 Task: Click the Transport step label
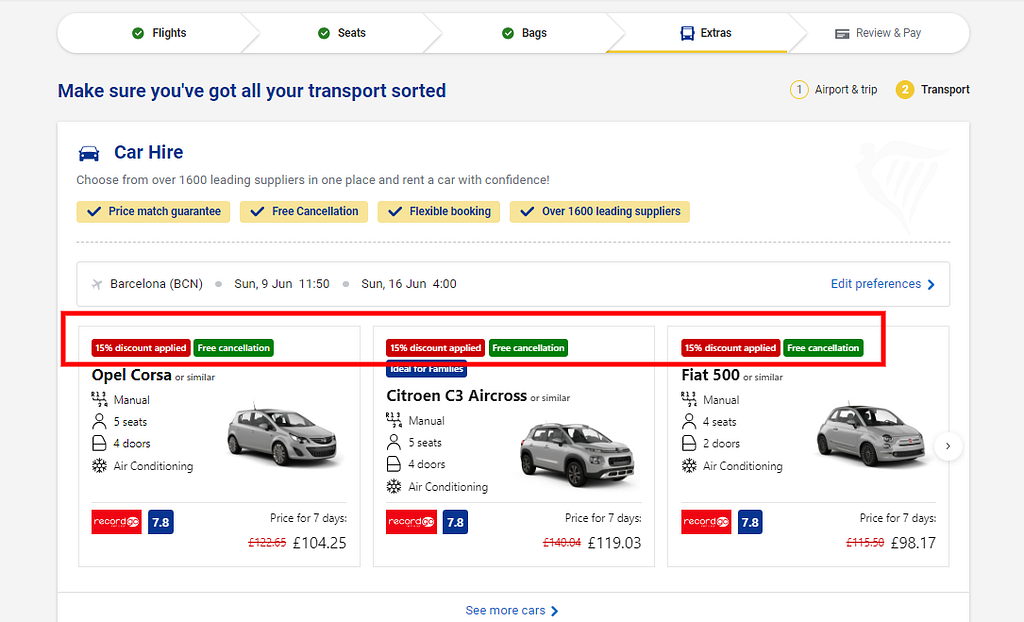[x=945, y=90]
